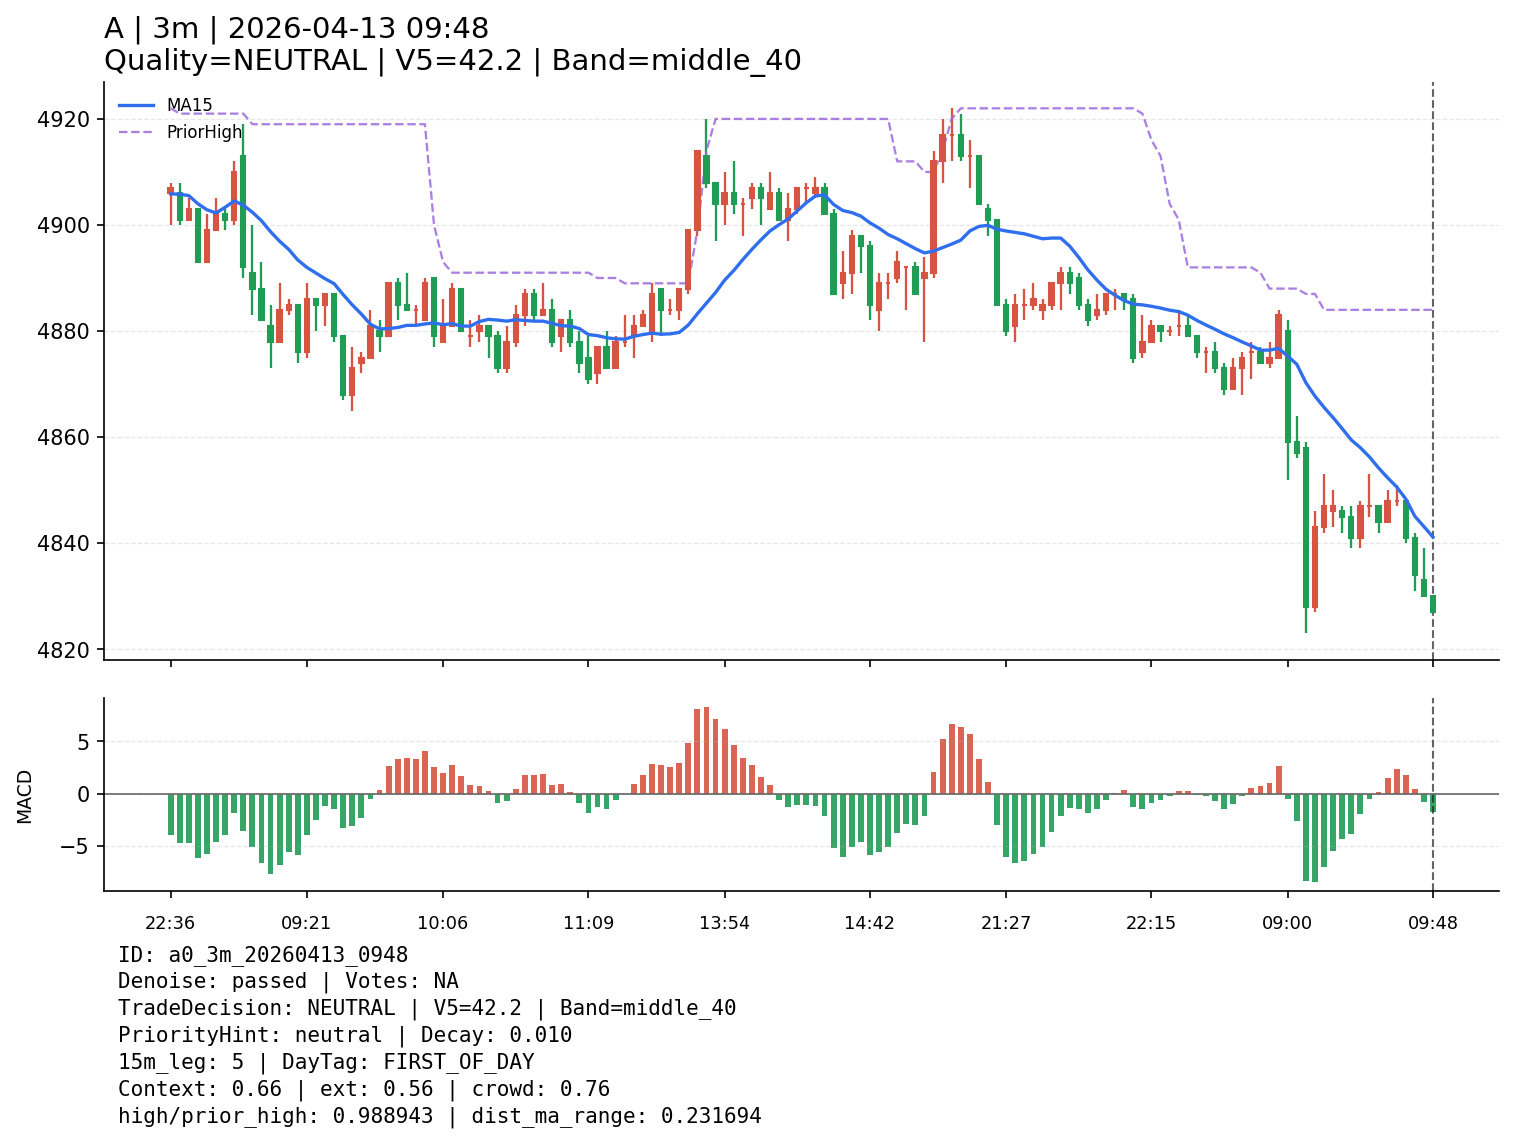Click the PriorHigh dashed purple legend swatch
Image resolution: width=1514 pixels, height=1143 pixels.
[137, 132]
